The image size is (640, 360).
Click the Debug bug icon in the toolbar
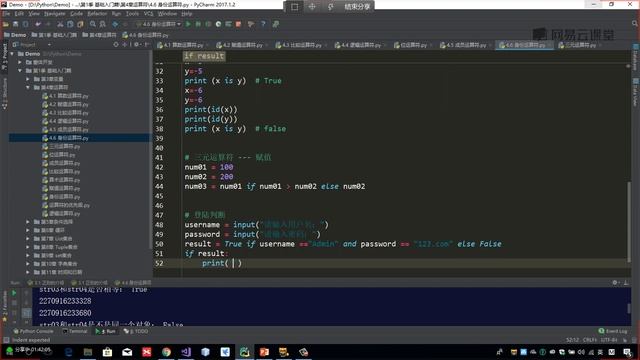pos(198,24)
